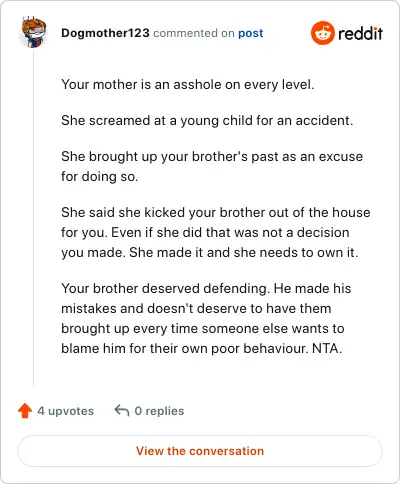Click the "She brought up your brother's past" line

point(212,156)
